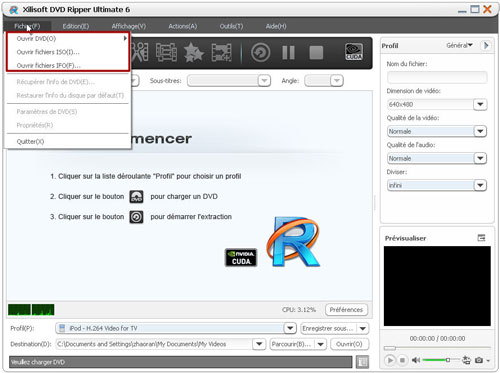Click the add output profile film icon

(x=221, y=52)
